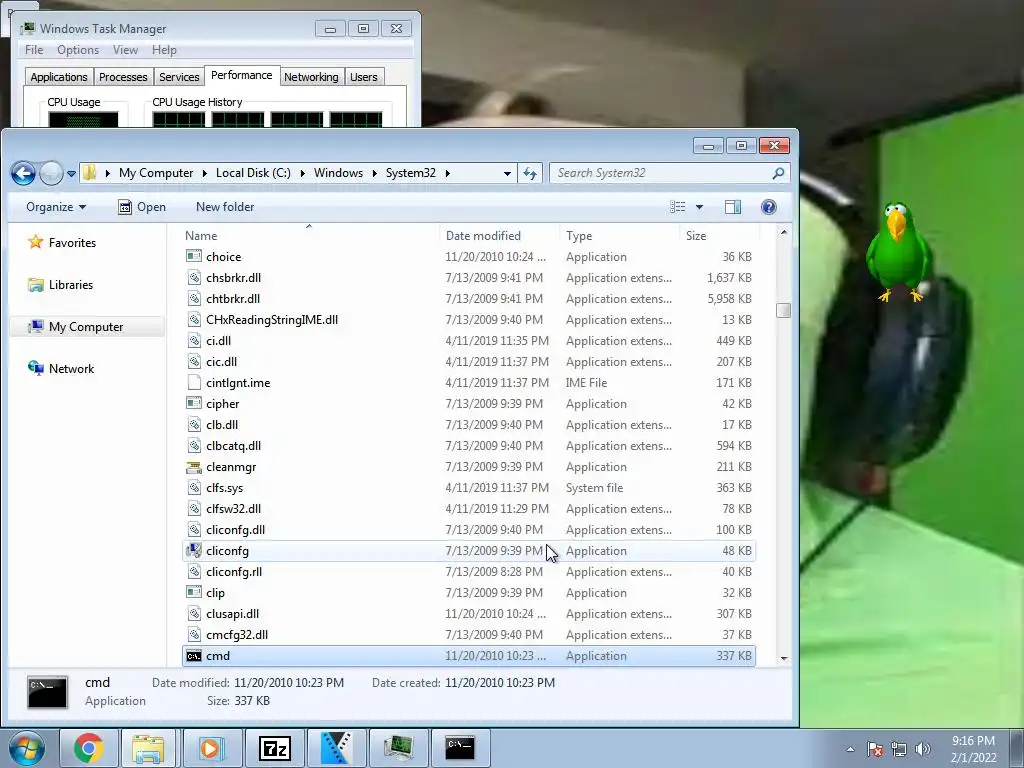Screen dimensions: 1024x768
Task: Click the Search System32 input field
Action: click(660, 173)
